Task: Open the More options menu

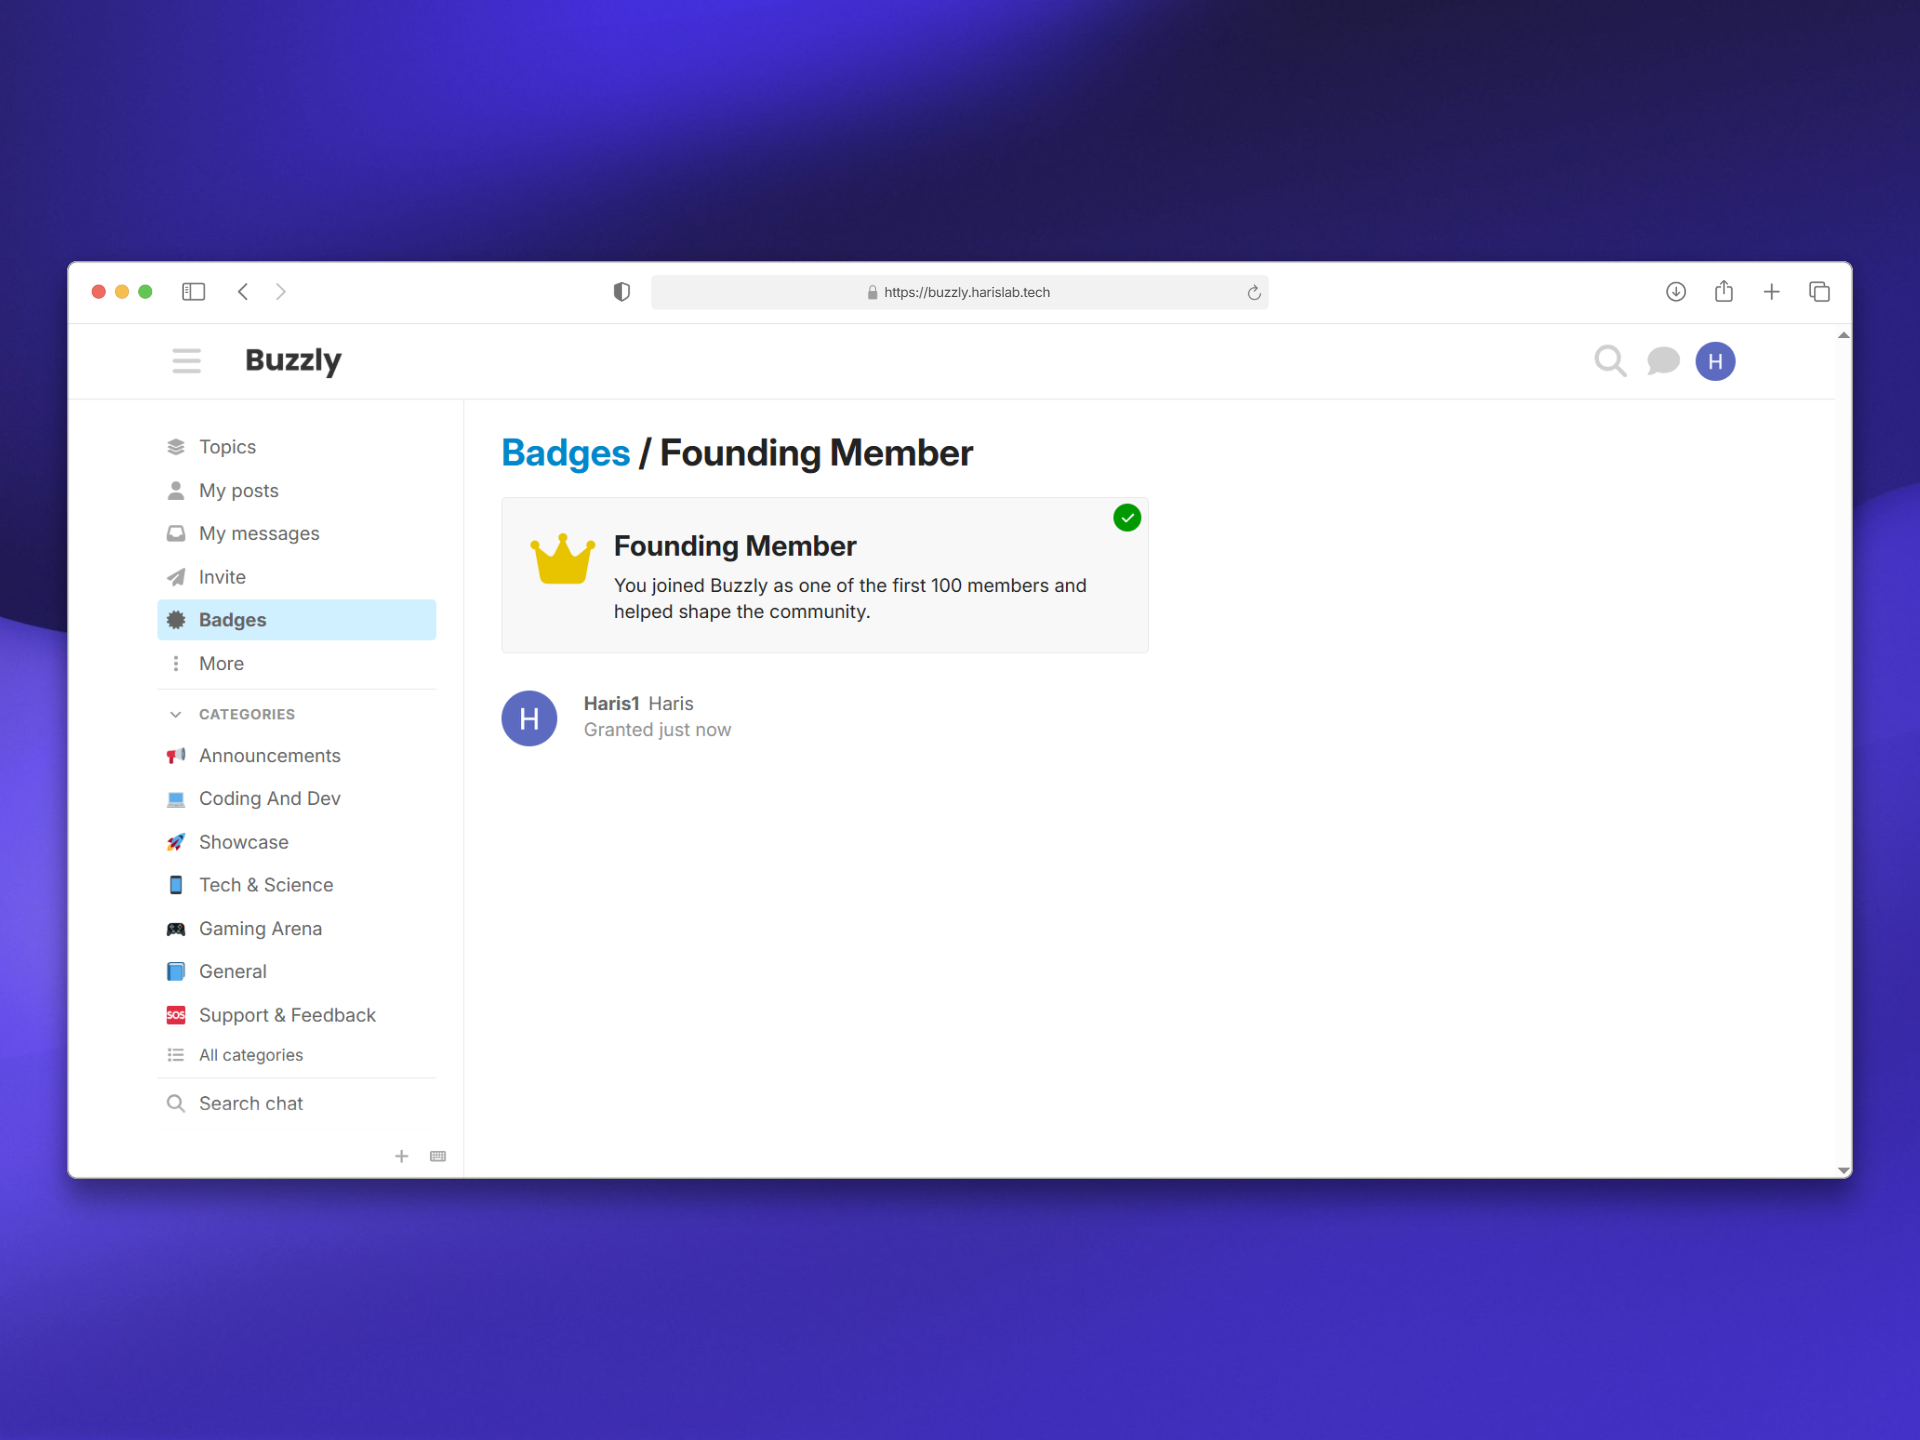Action: [221, 663]
